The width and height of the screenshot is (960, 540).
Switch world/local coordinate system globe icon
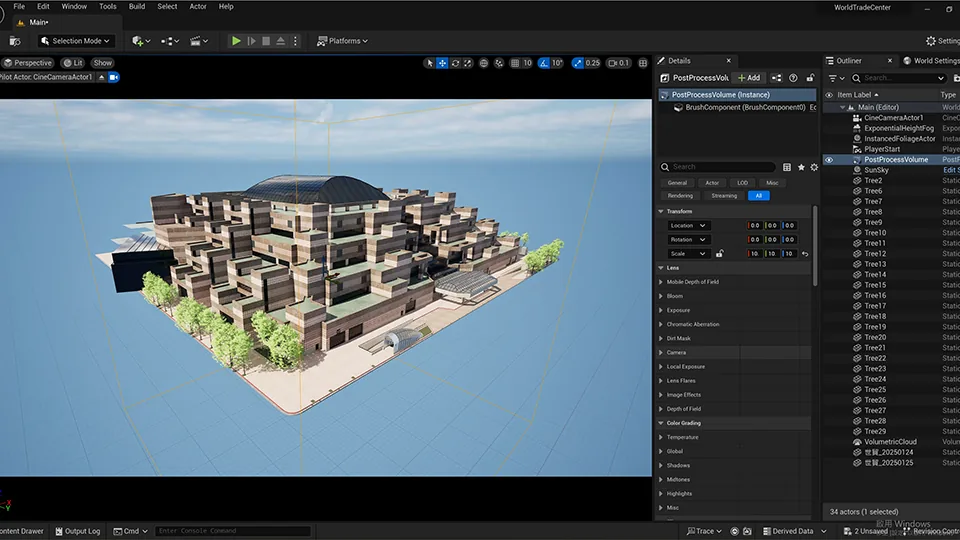[x=484, y=63]
